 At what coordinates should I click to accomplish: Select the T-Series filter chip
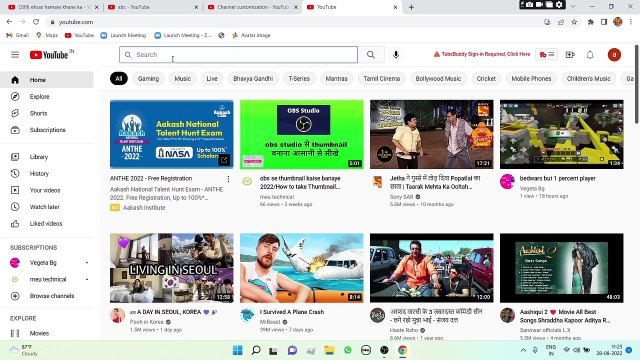coord(299,78)
